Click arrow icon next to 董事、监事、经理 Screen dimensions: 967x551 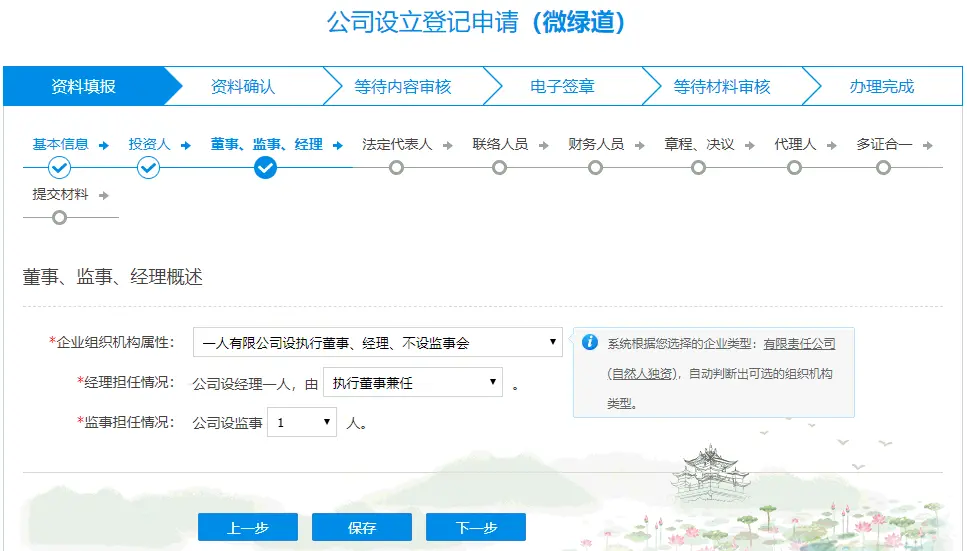pos(337,145)
